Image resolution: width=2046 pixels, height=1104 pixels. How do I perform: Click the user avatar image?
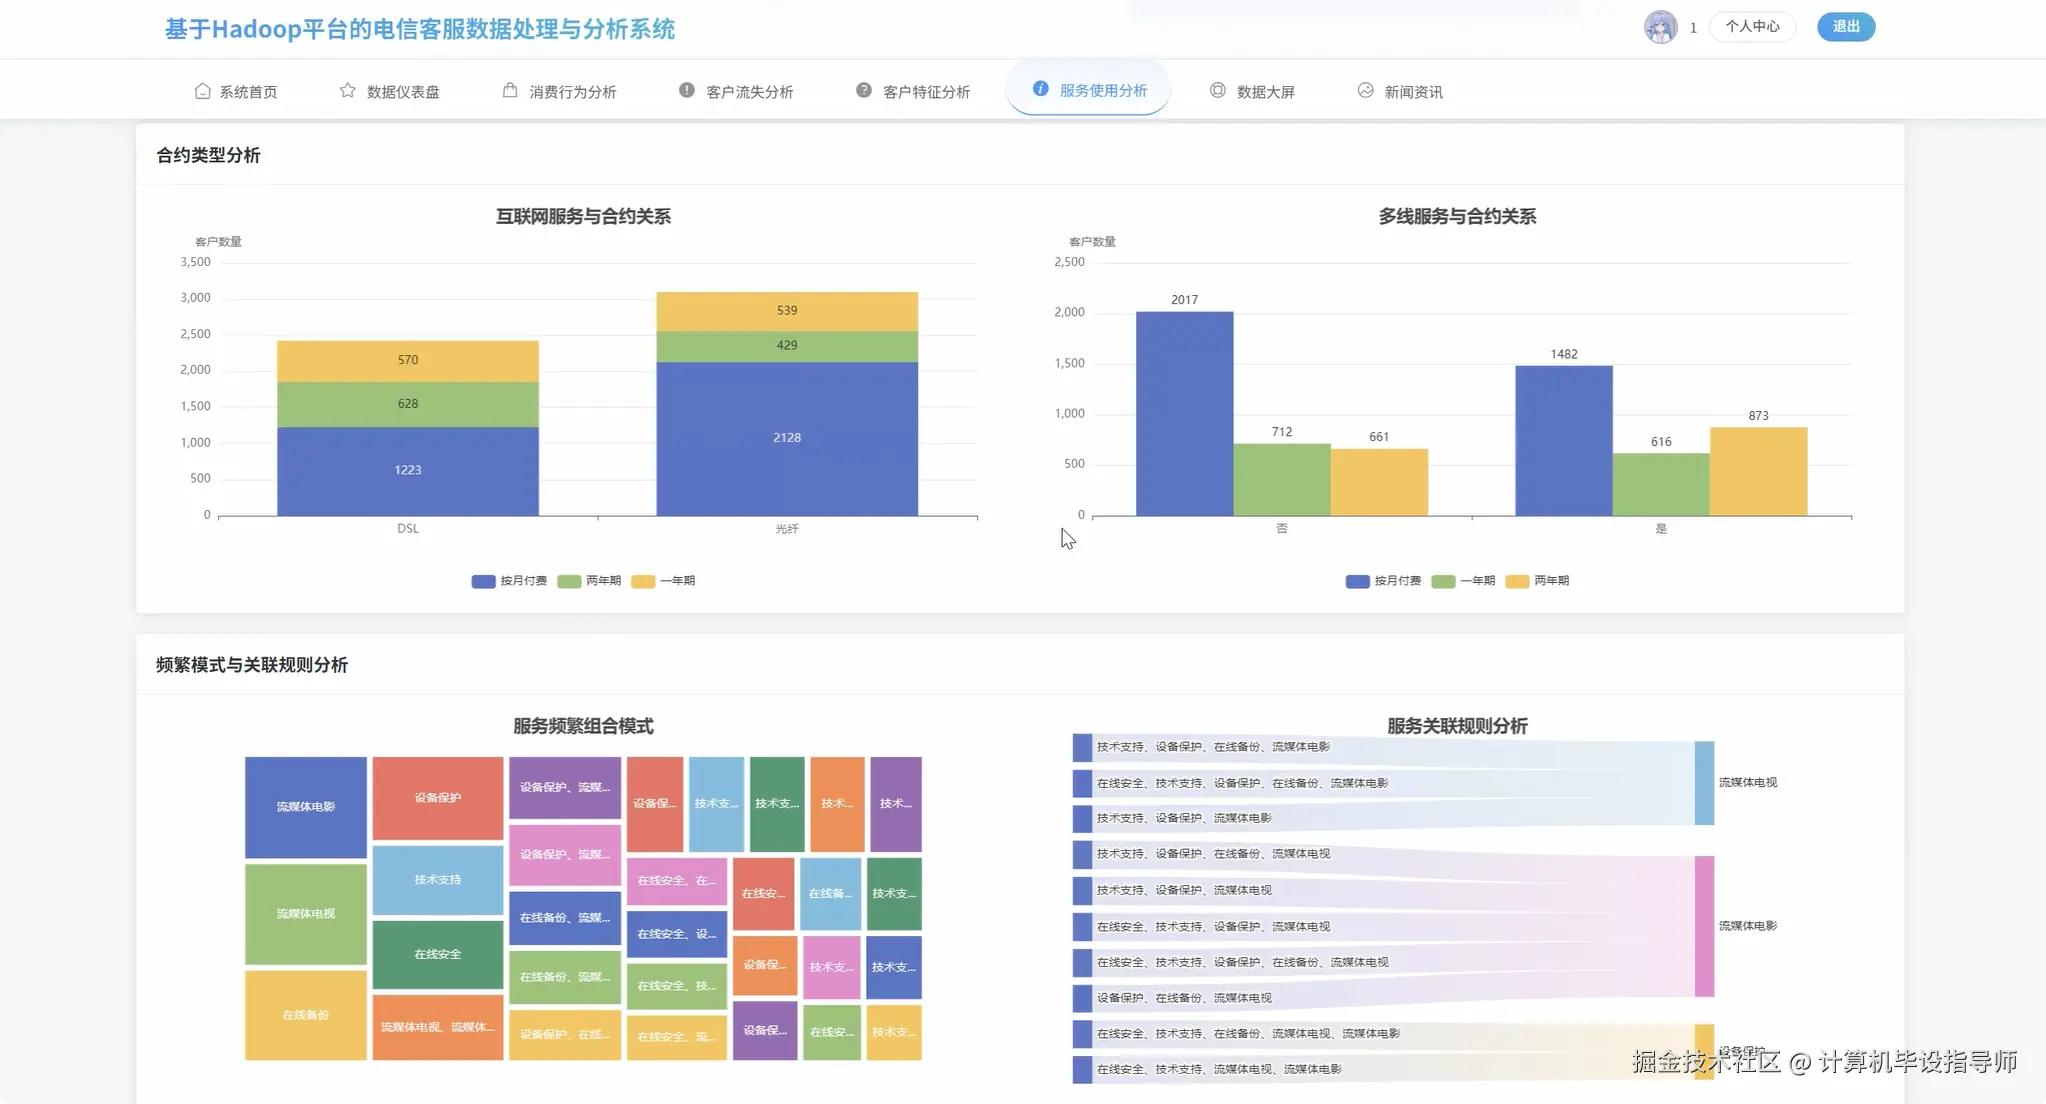pyautogui.click(x=1661, y=27)
